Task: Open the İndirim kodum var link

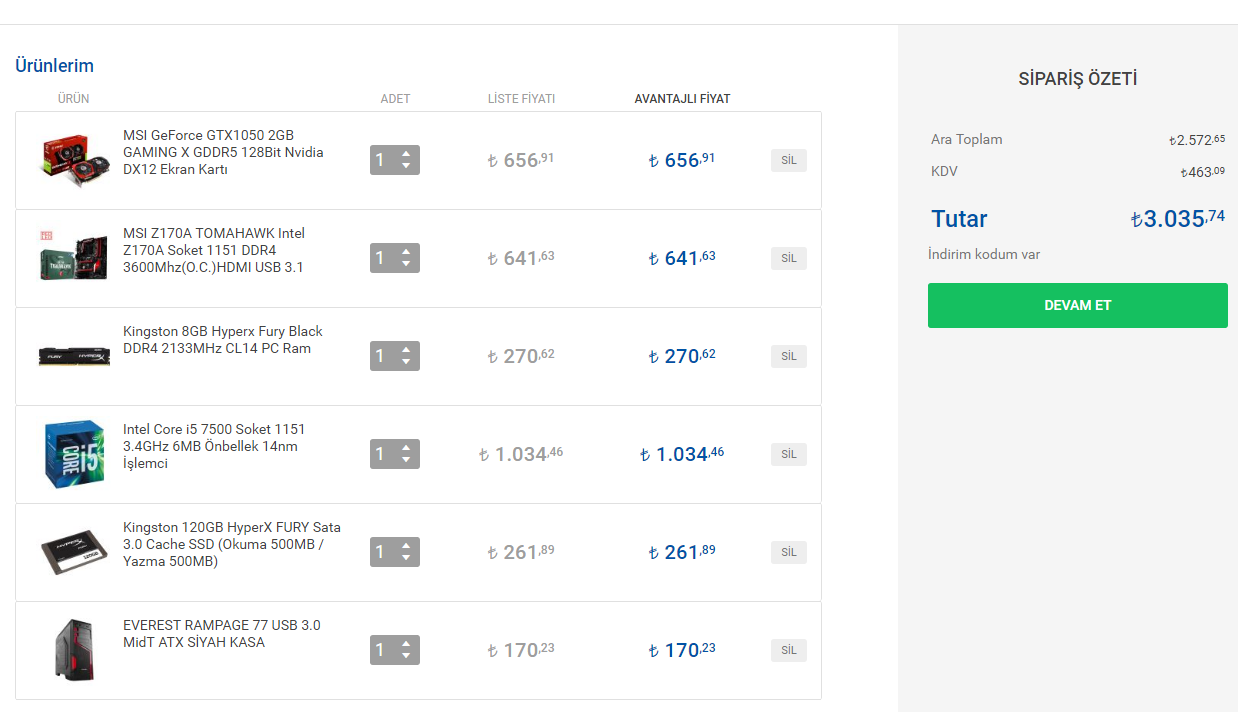Action: pyautogui.click(x=984, y=255)
